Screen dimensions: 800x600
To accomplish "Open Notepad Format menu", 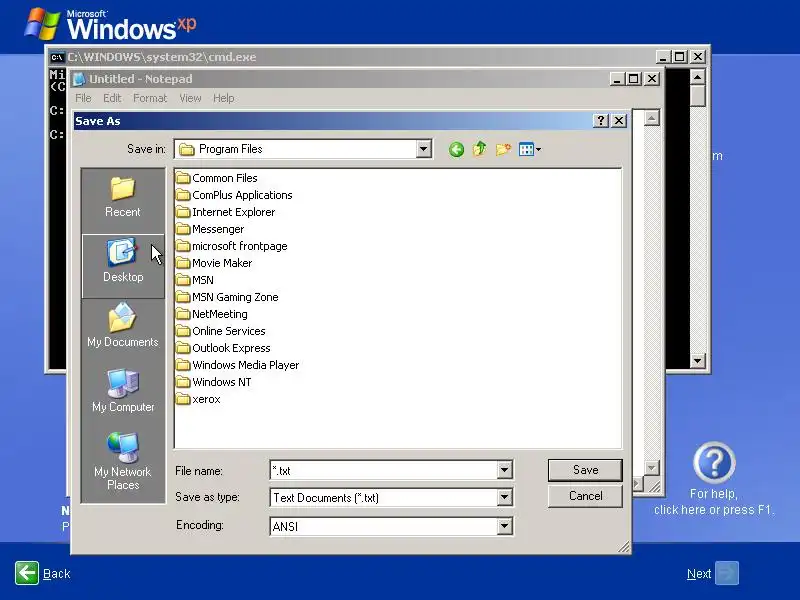I will coord(150,98).
